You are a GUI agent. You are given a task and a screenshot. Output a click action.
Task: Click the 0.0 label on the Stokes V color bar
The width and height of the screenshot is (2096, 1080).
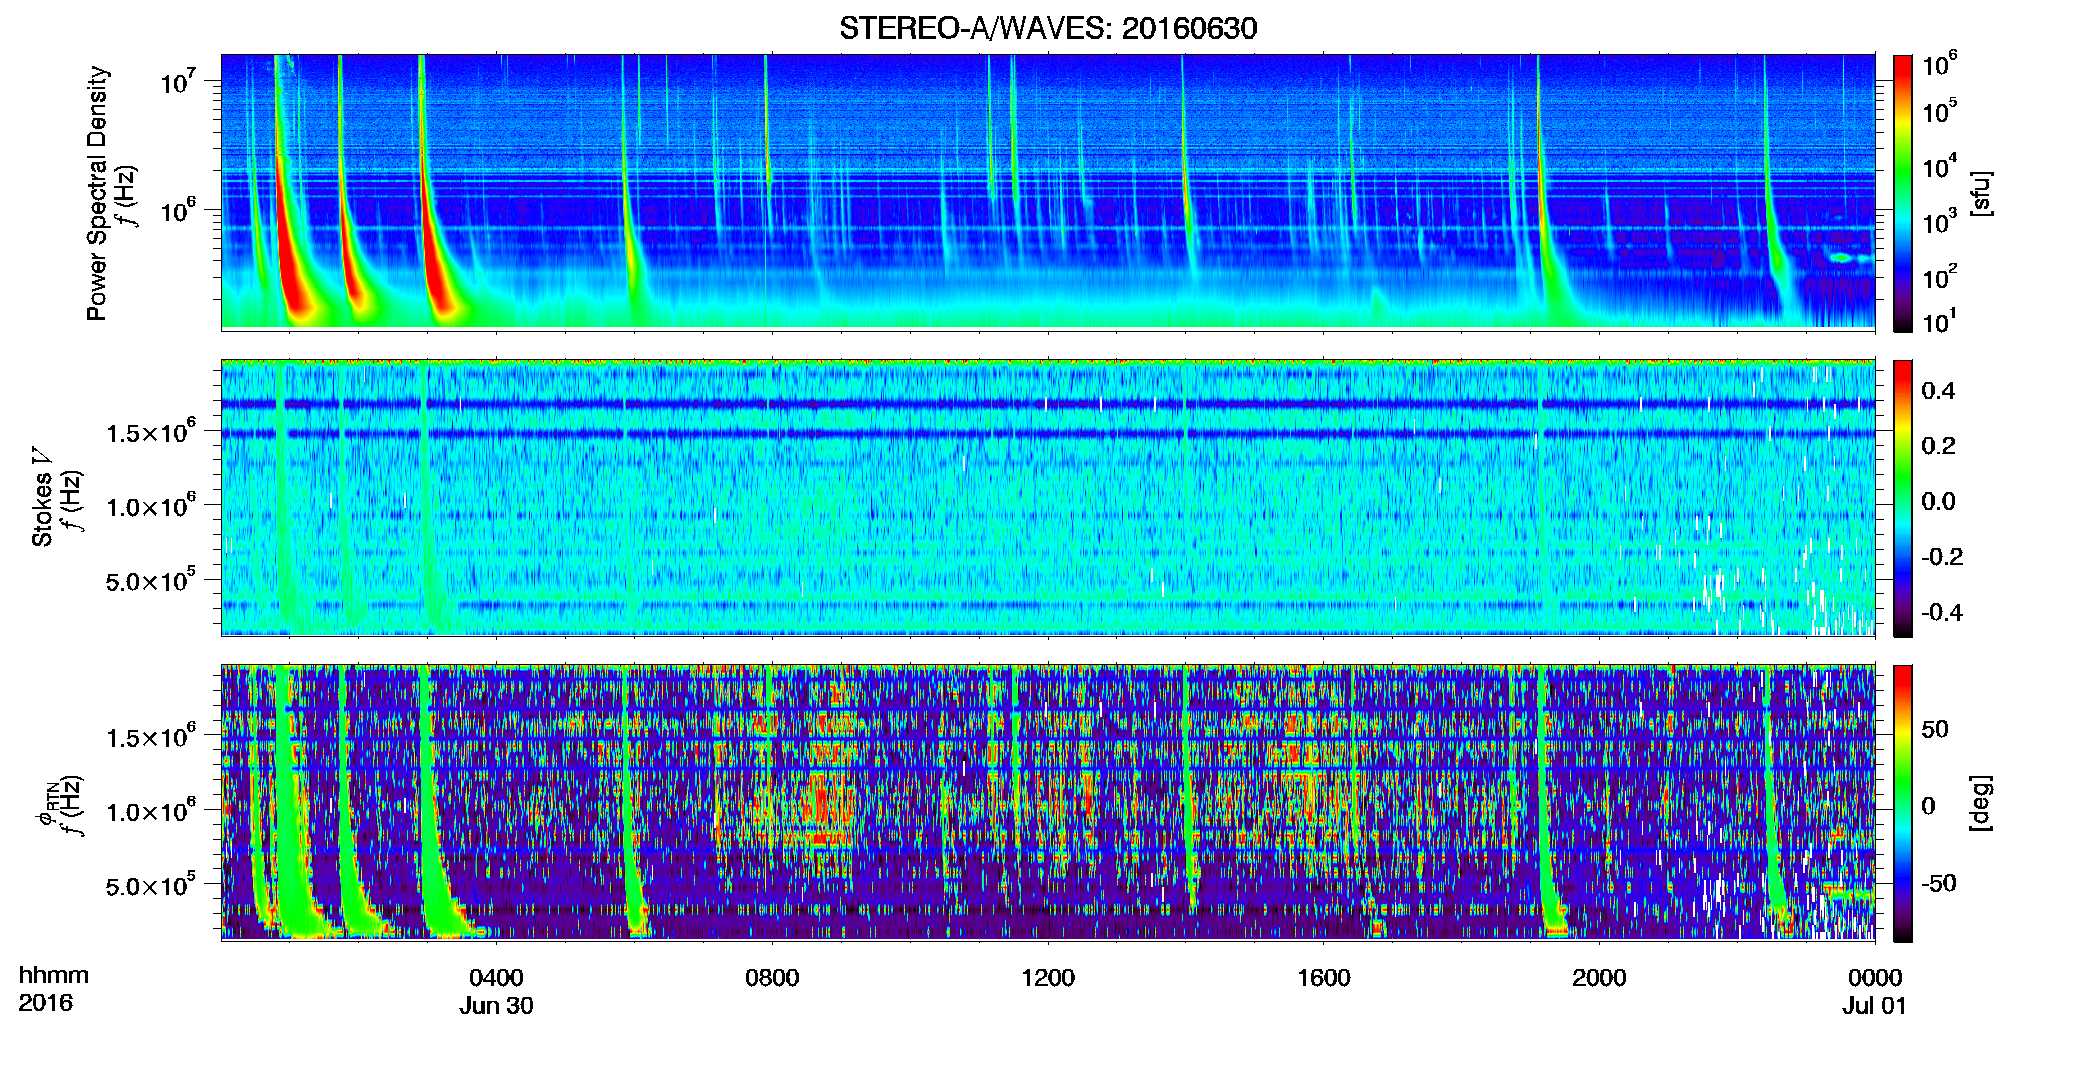[1938, 500]
